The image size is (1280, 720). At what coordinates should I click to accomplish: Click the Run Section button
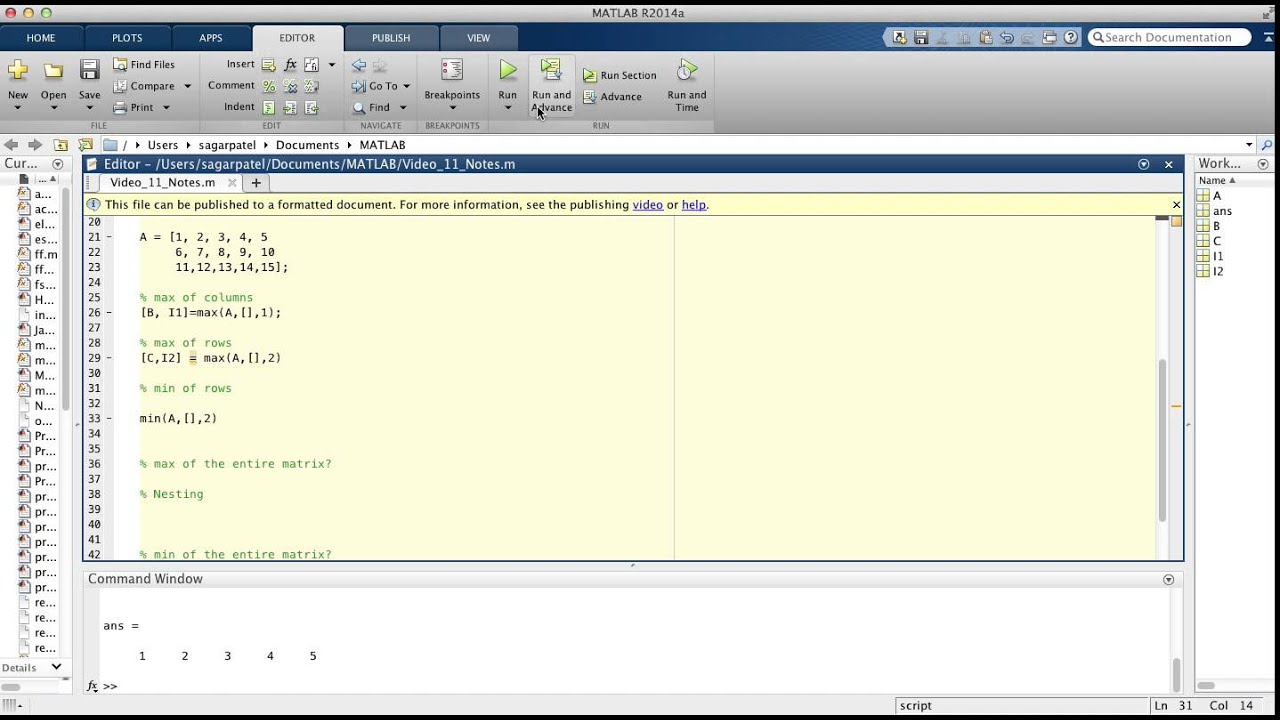coord(620,75)
